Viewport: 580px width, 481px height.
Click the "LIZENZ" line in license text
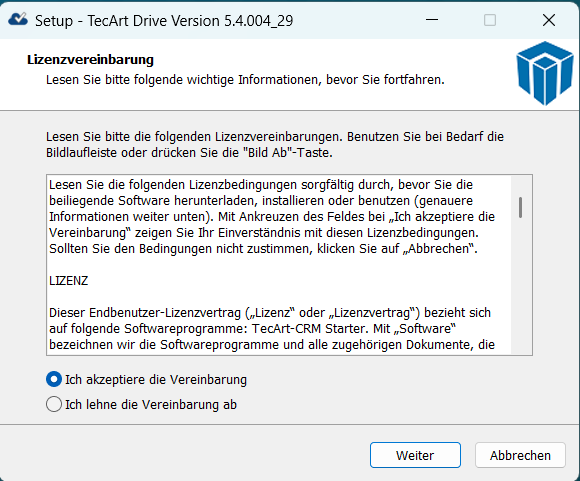click(x=68, y=281)
